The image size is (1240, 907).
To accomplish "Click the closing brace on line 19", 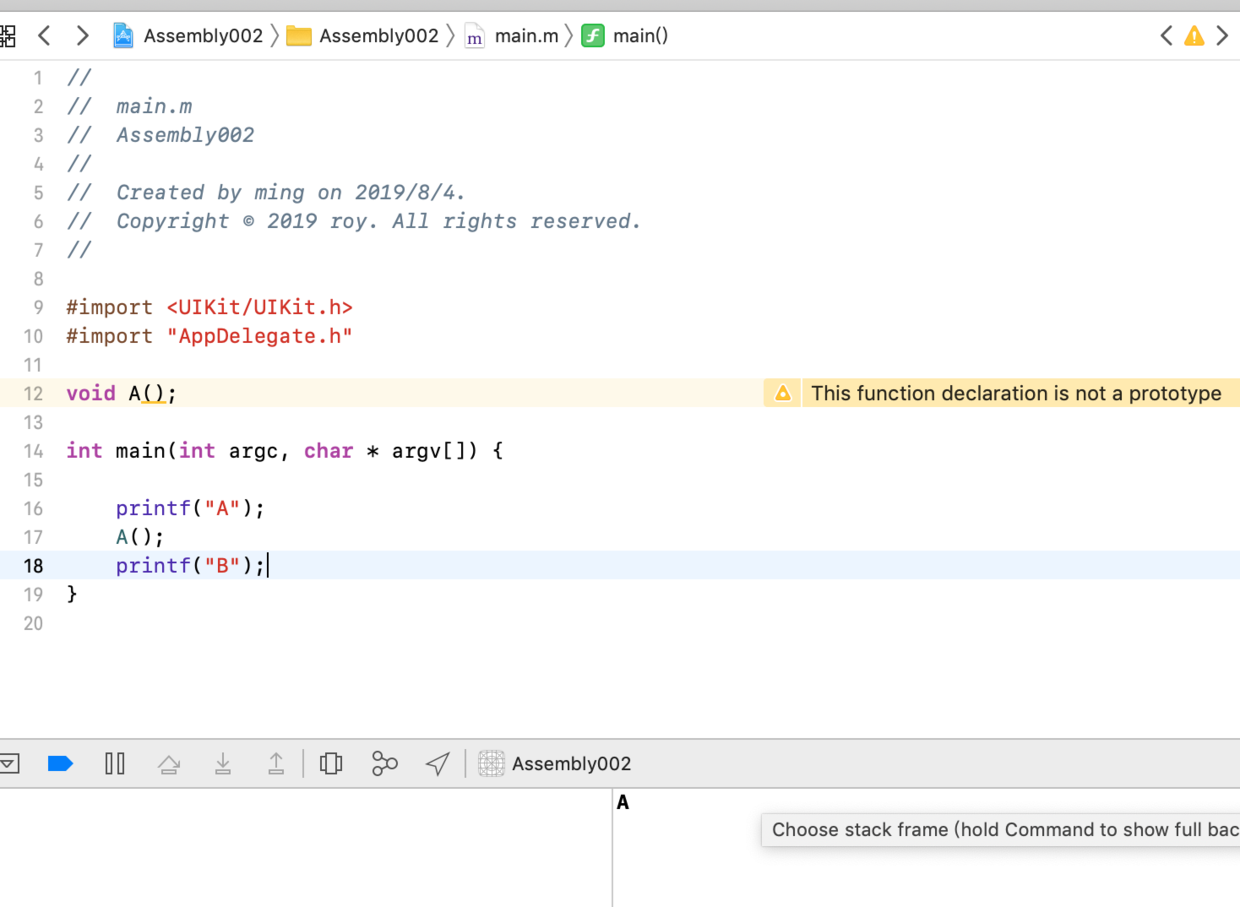I will click(72, 594).
